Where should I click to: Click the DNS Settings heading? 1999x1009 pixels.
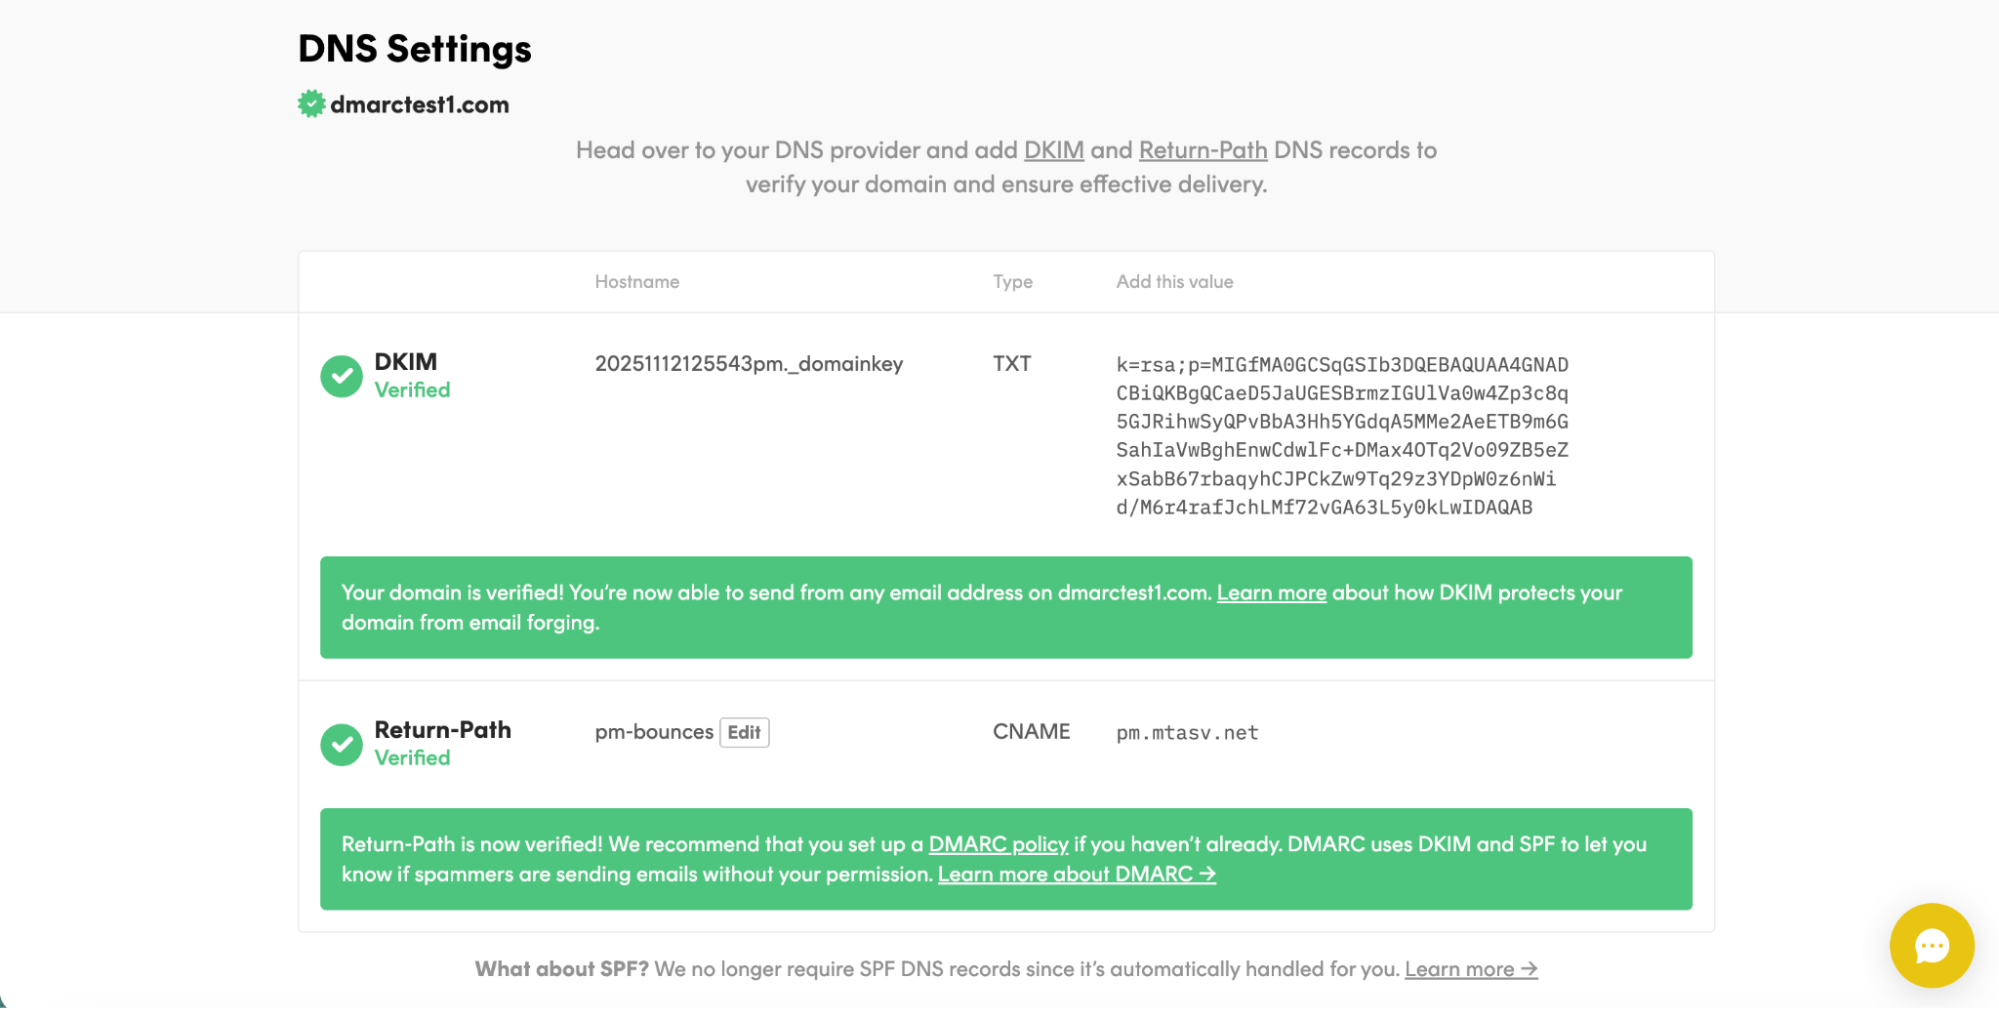(414, 48)
